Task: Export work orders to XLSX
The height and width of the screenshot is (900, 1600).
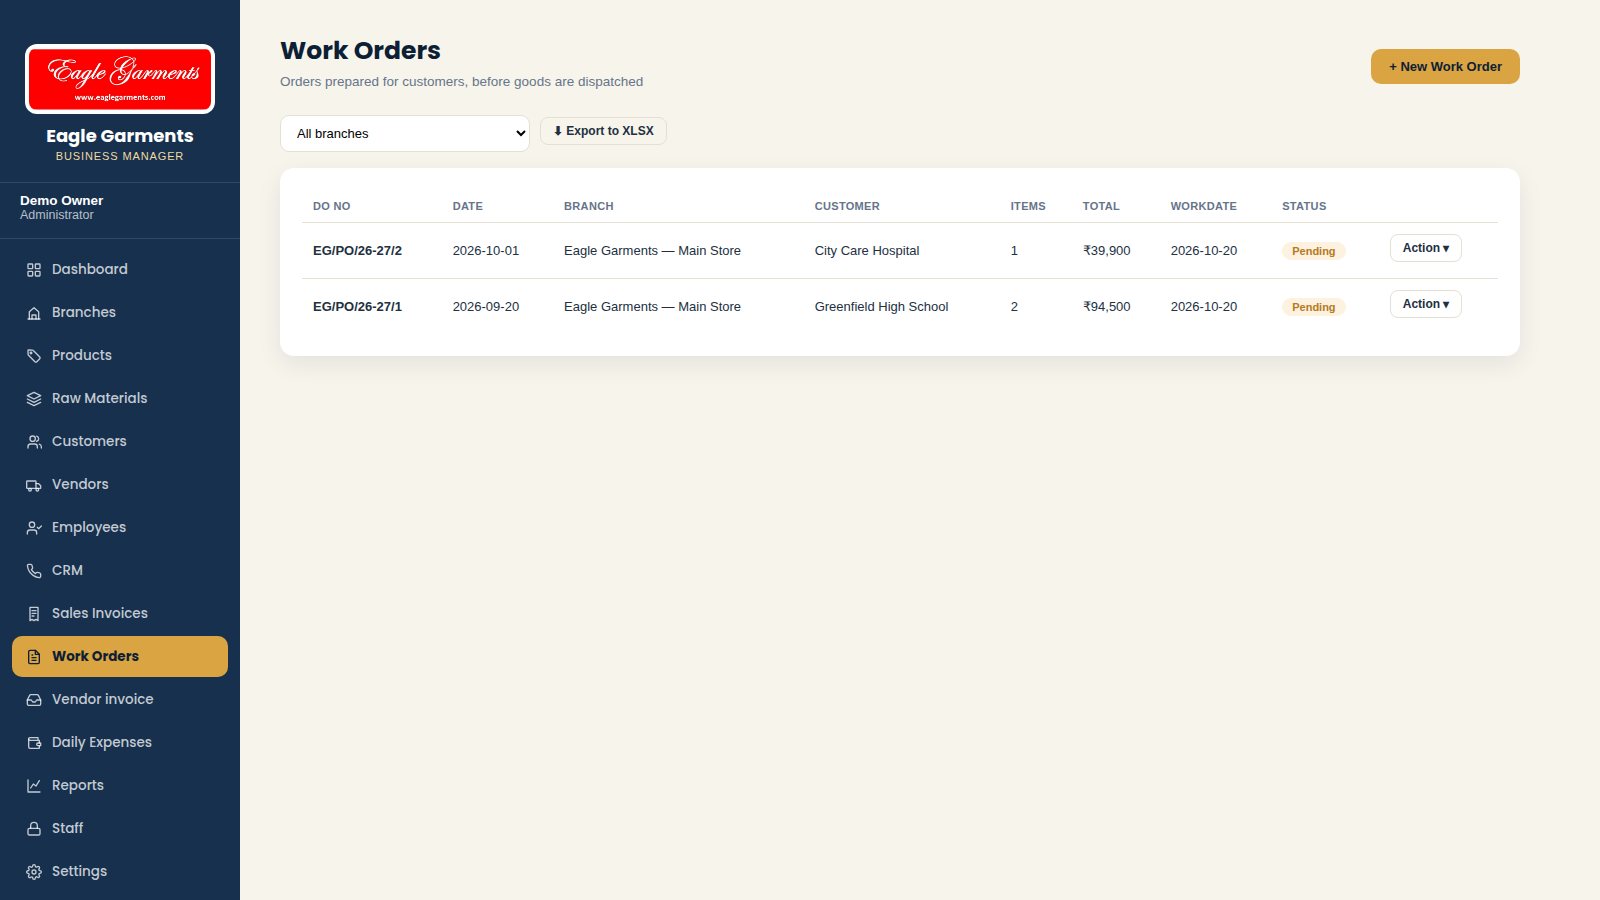Action: (x=603, y=131)
